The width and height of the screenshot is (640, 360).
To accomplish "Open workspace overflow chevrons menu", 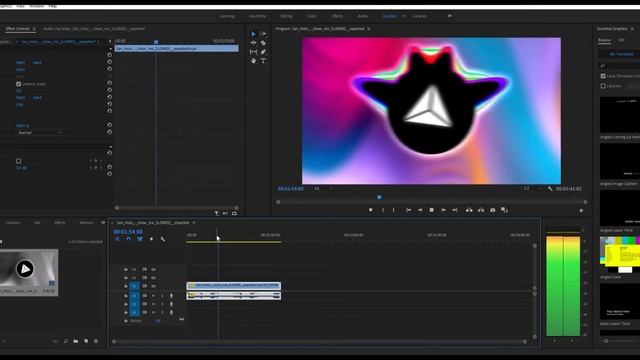I will pos(450,16).
